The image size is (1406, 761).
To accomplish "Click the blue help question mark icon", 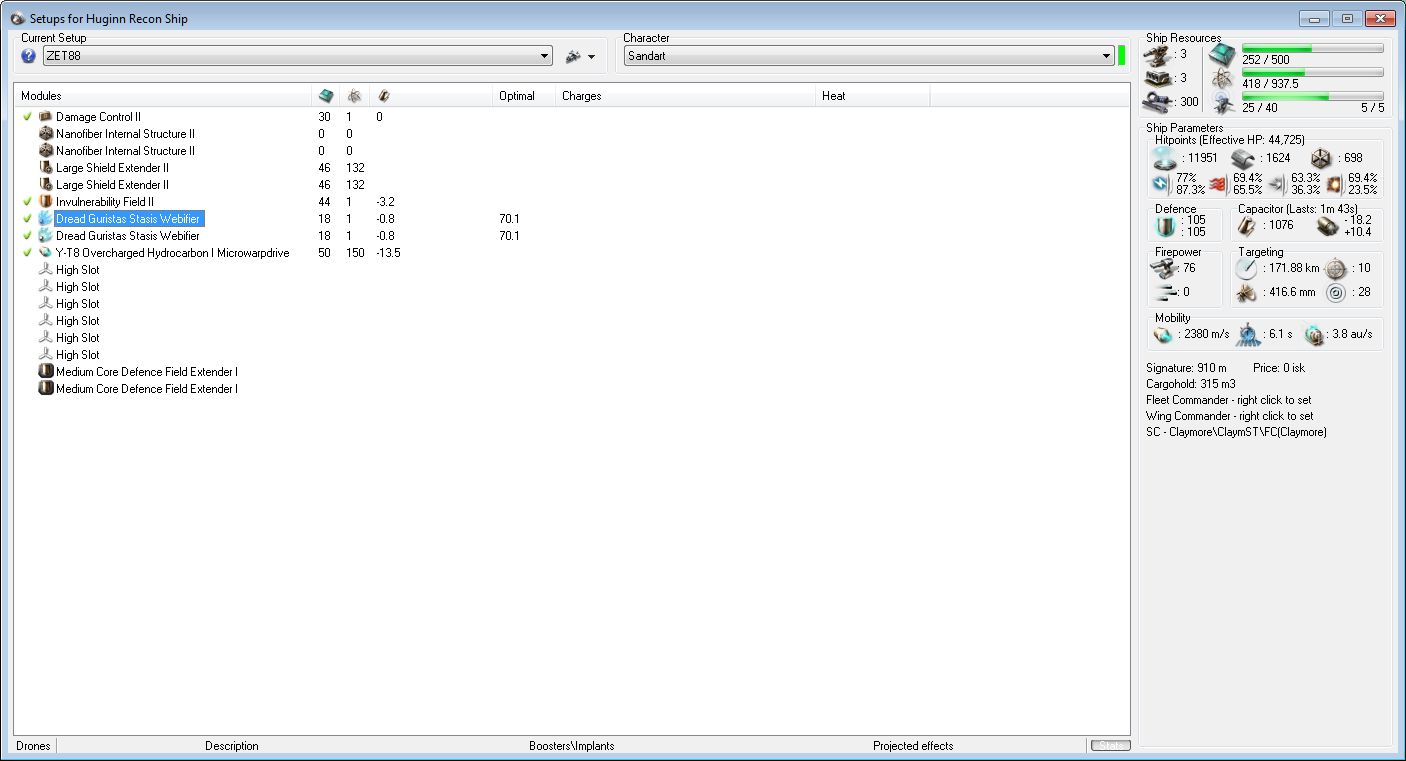I will click(x=28, y=56).
